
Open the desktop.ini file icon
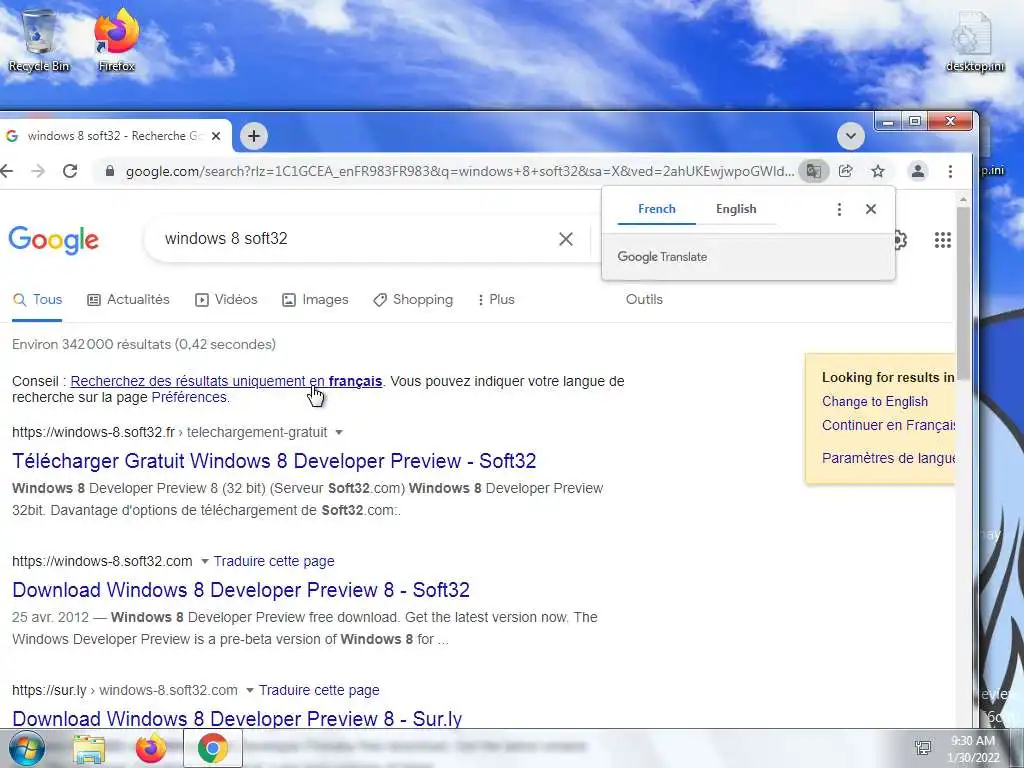(x=974, y=43)
